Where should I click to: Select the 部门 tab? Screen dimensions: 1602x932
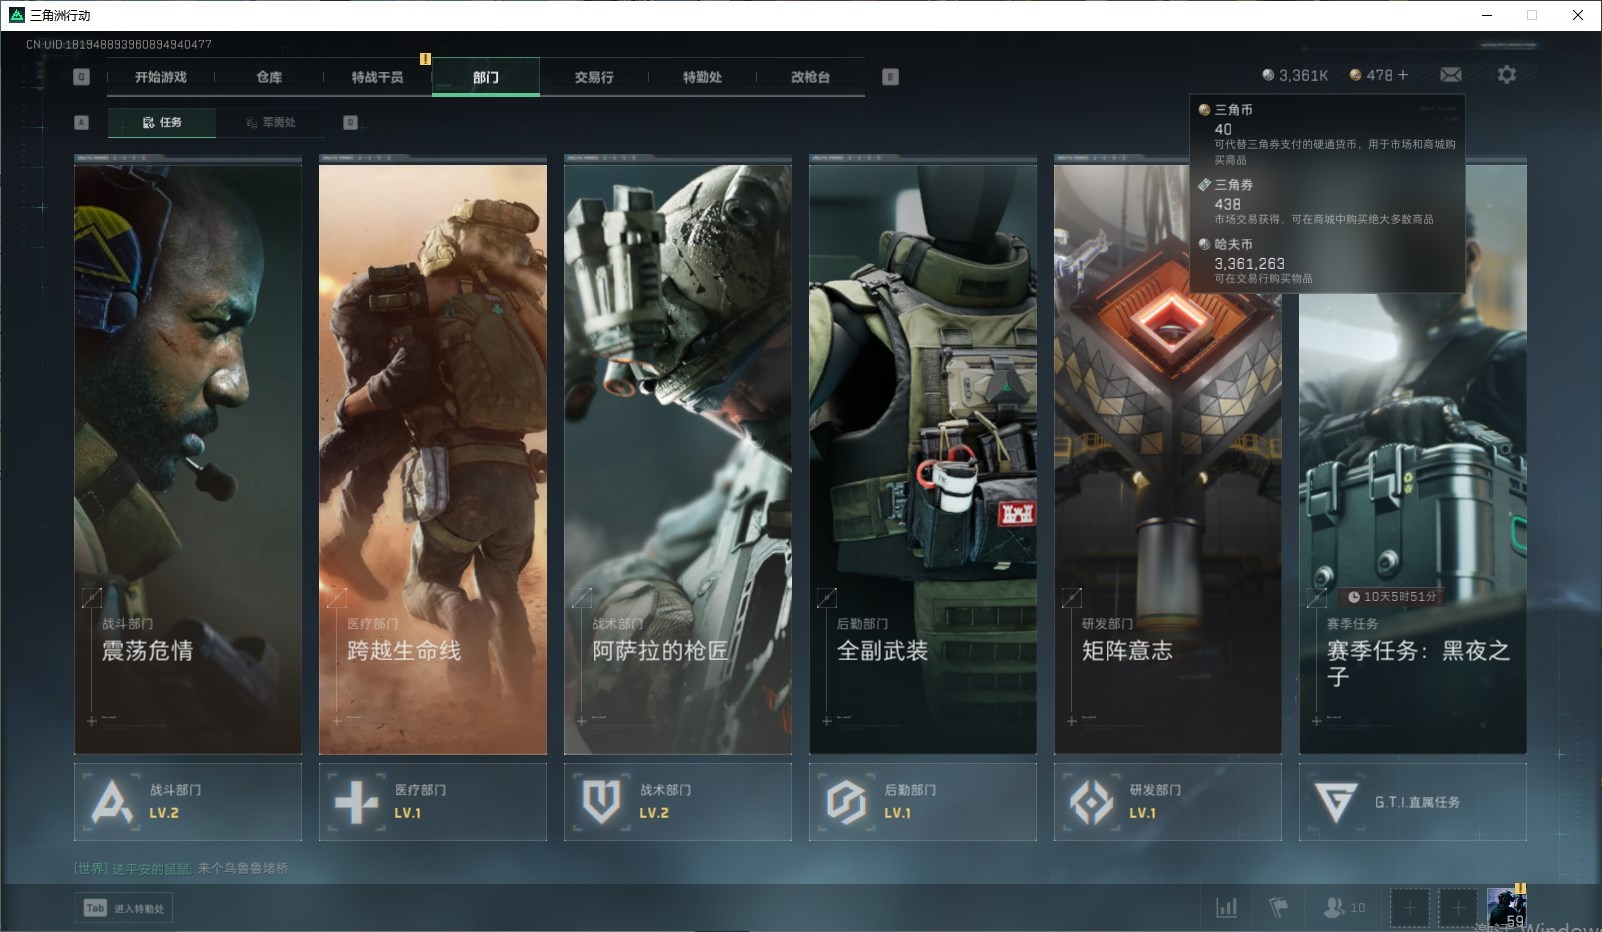pyautogui.click(x=486, y=77)
